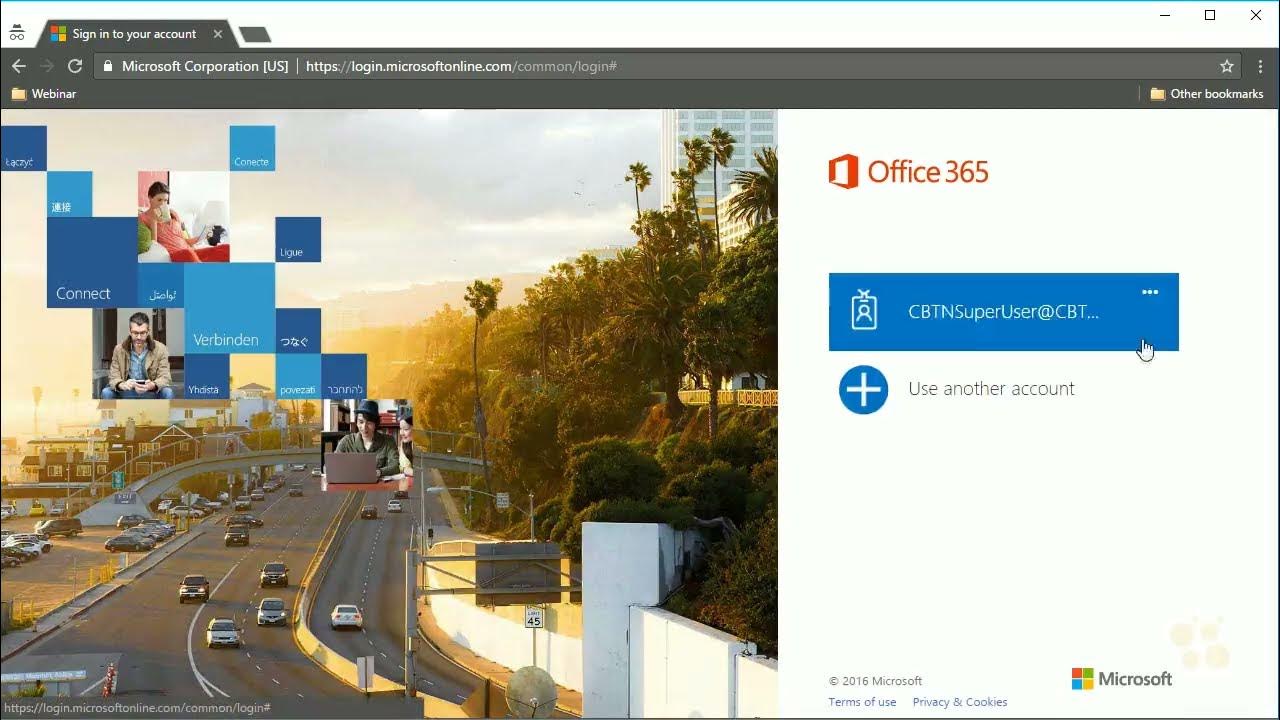The height and width of the screenshot is (720, 1280).
Task: Click the Microsoft logo in the footer
Action: [x=1121, y=679]
